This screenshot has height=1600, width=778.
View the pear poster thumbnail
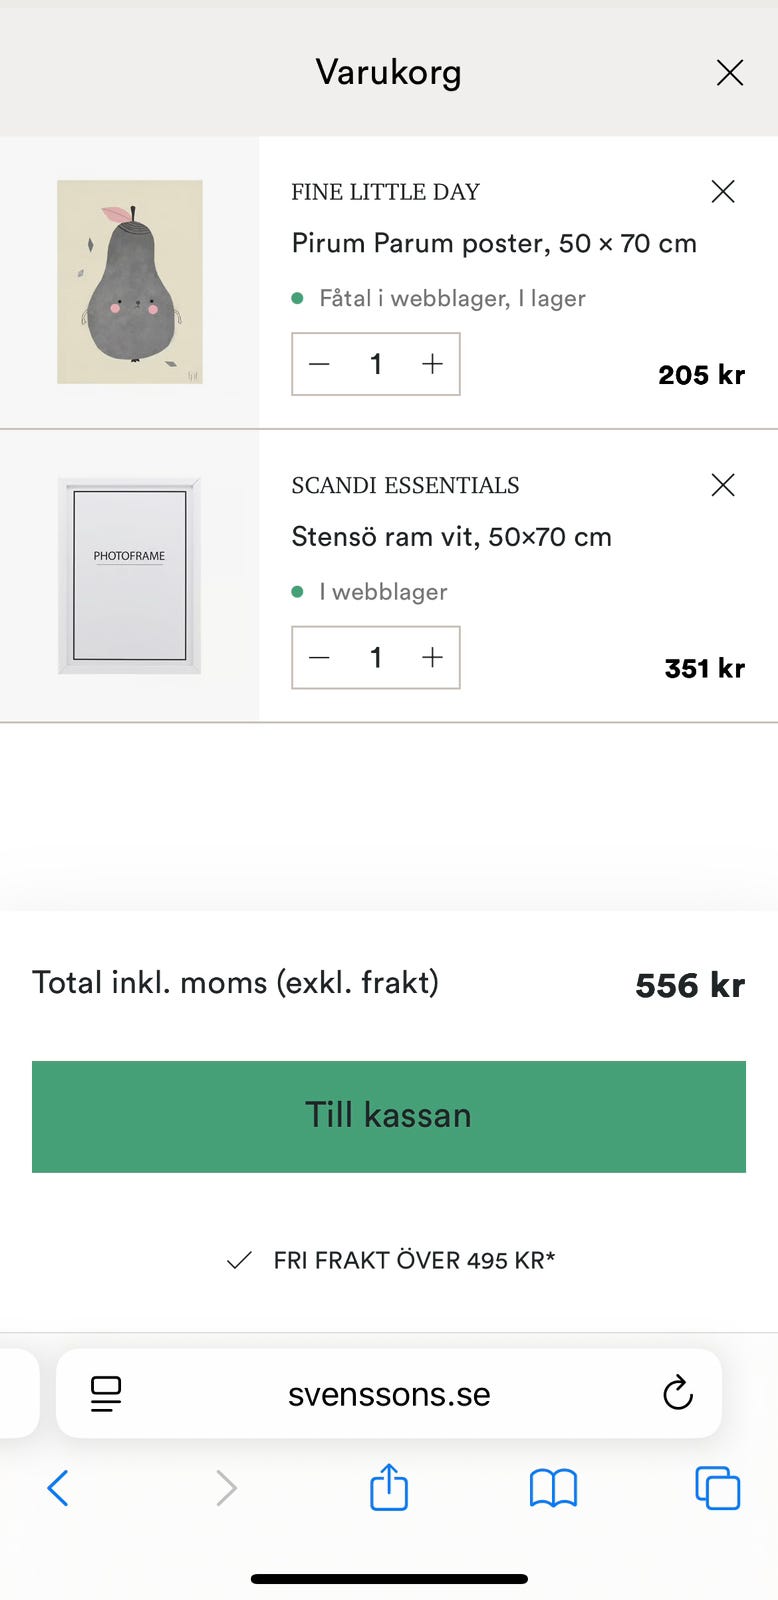tap(130, 282)
